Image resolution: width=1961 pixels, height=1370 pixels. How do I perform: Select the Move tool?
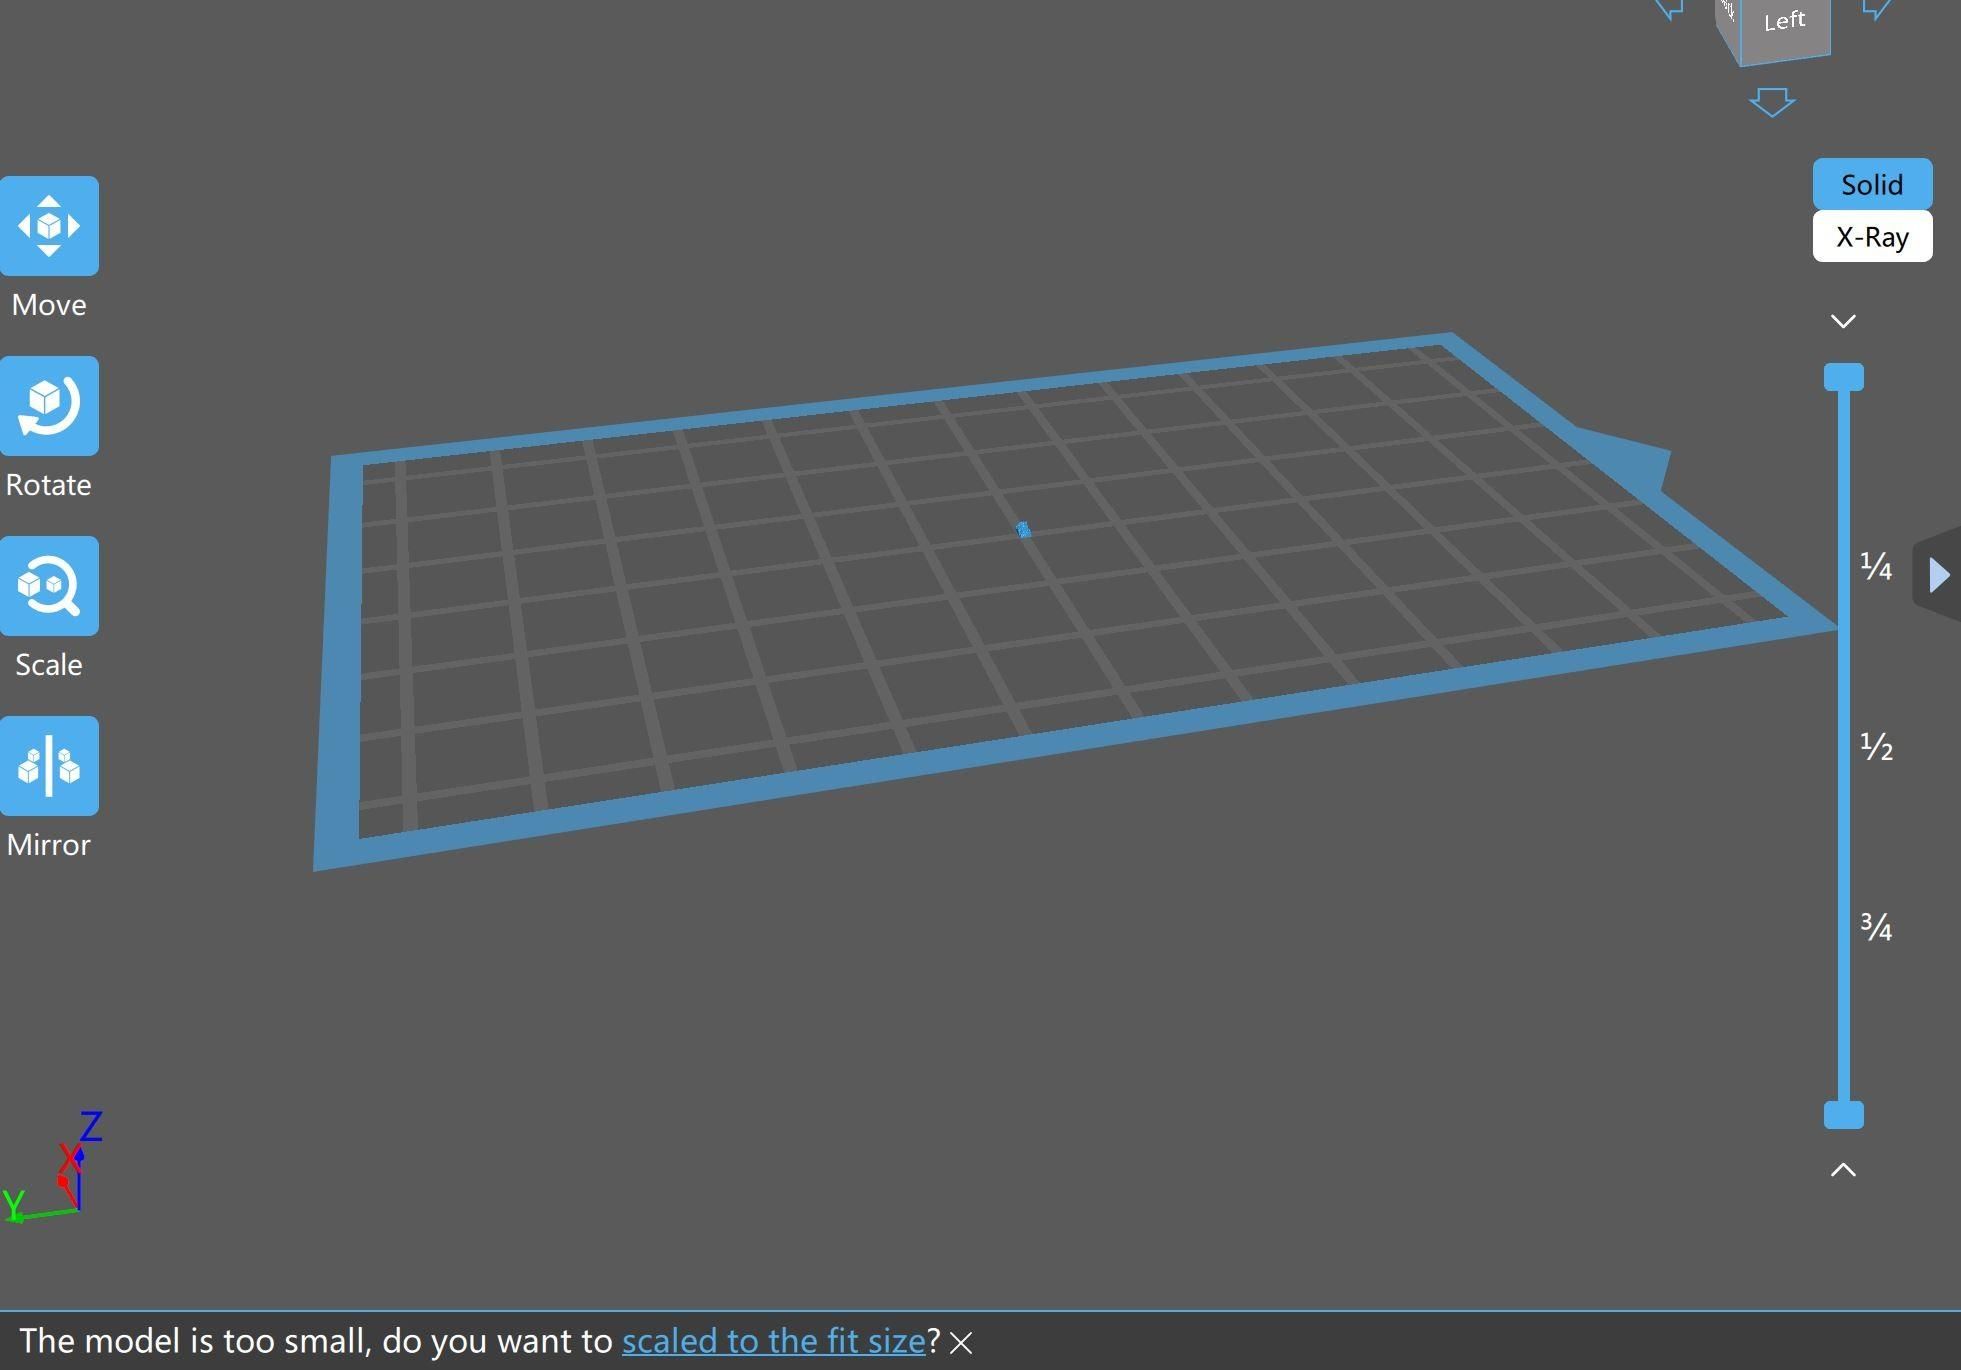point(48,226)
